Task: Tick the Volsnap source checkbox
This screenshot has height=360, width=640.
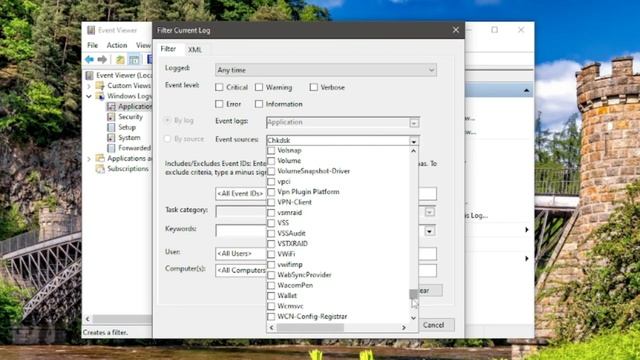Action: [271, 150]
